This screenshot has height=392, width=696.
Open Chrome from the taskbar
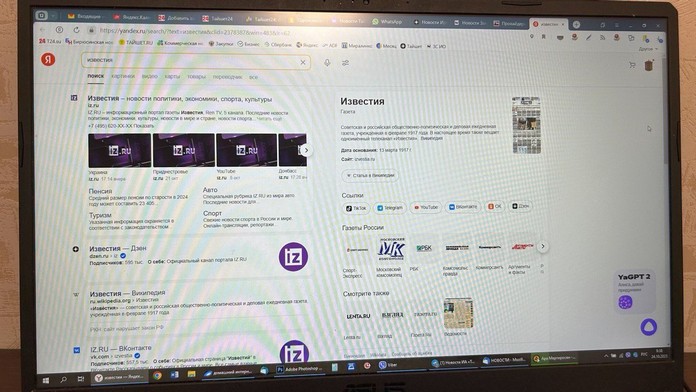(x=157, y=376)
